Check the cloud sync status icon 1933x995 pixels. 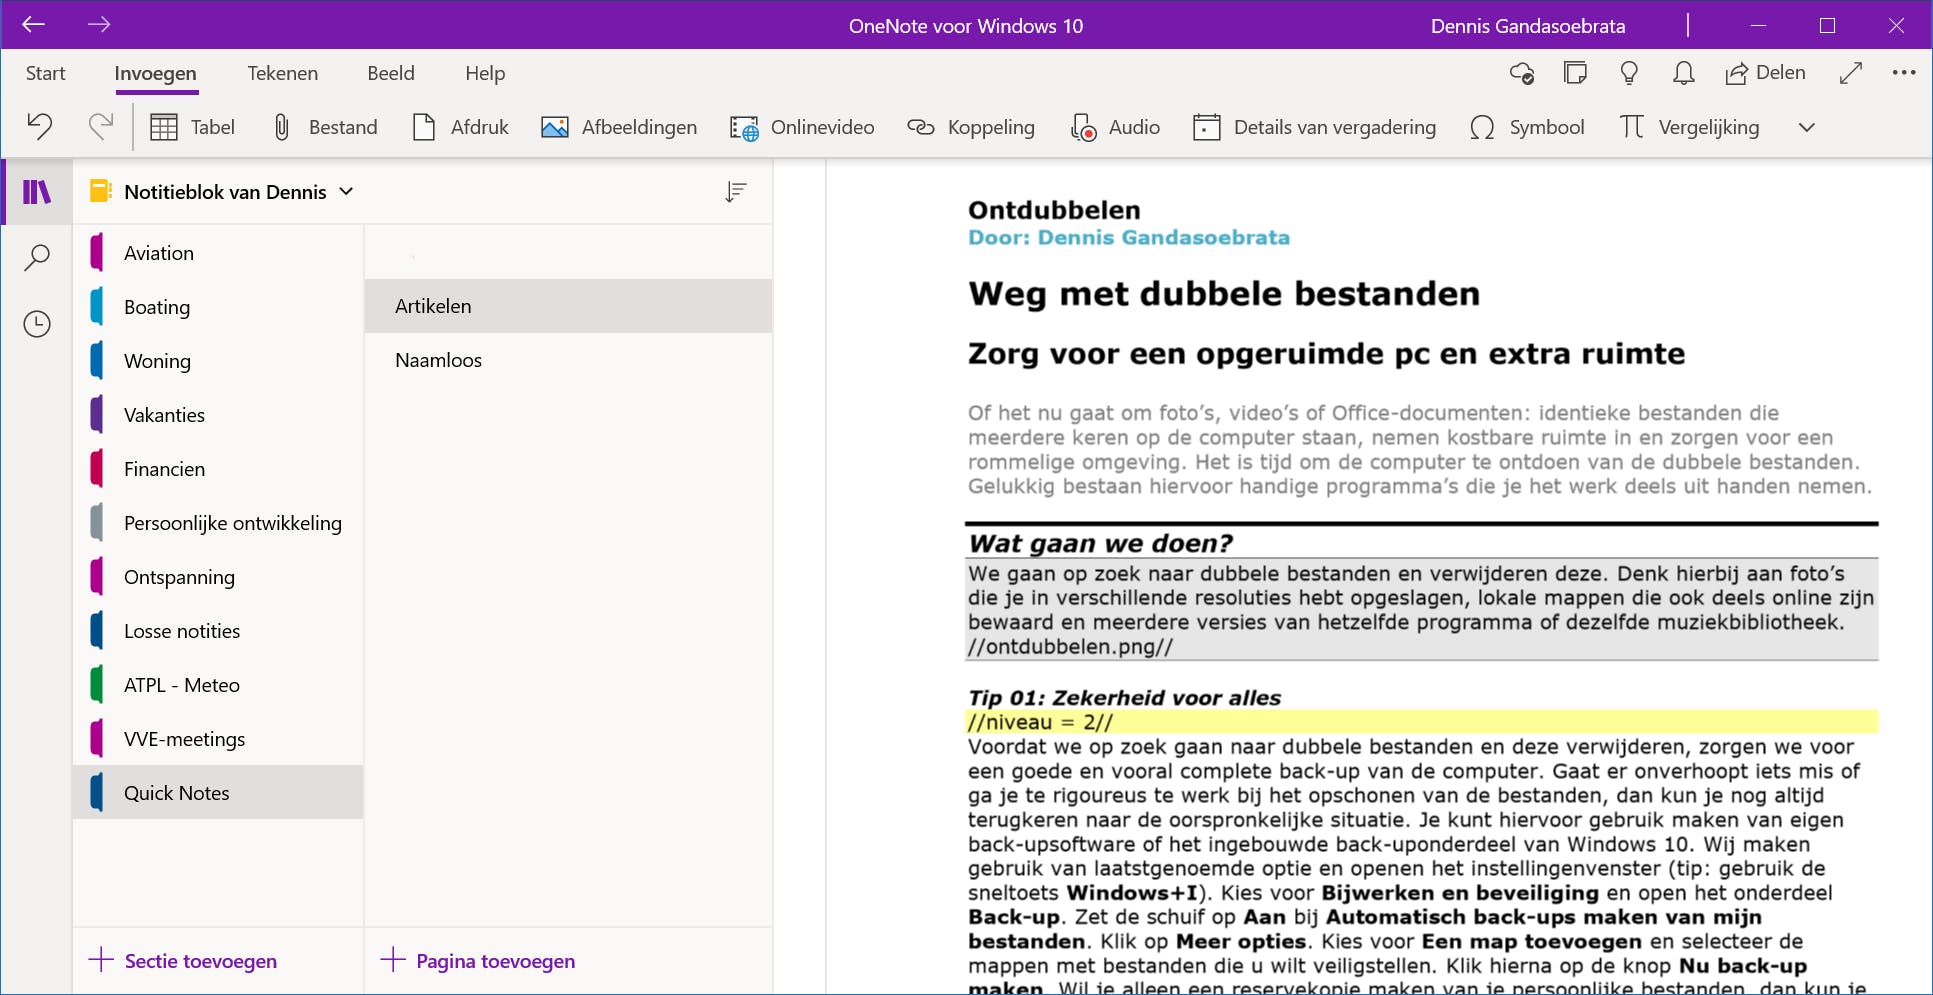pyautogui.click(x=1521, y=73)
